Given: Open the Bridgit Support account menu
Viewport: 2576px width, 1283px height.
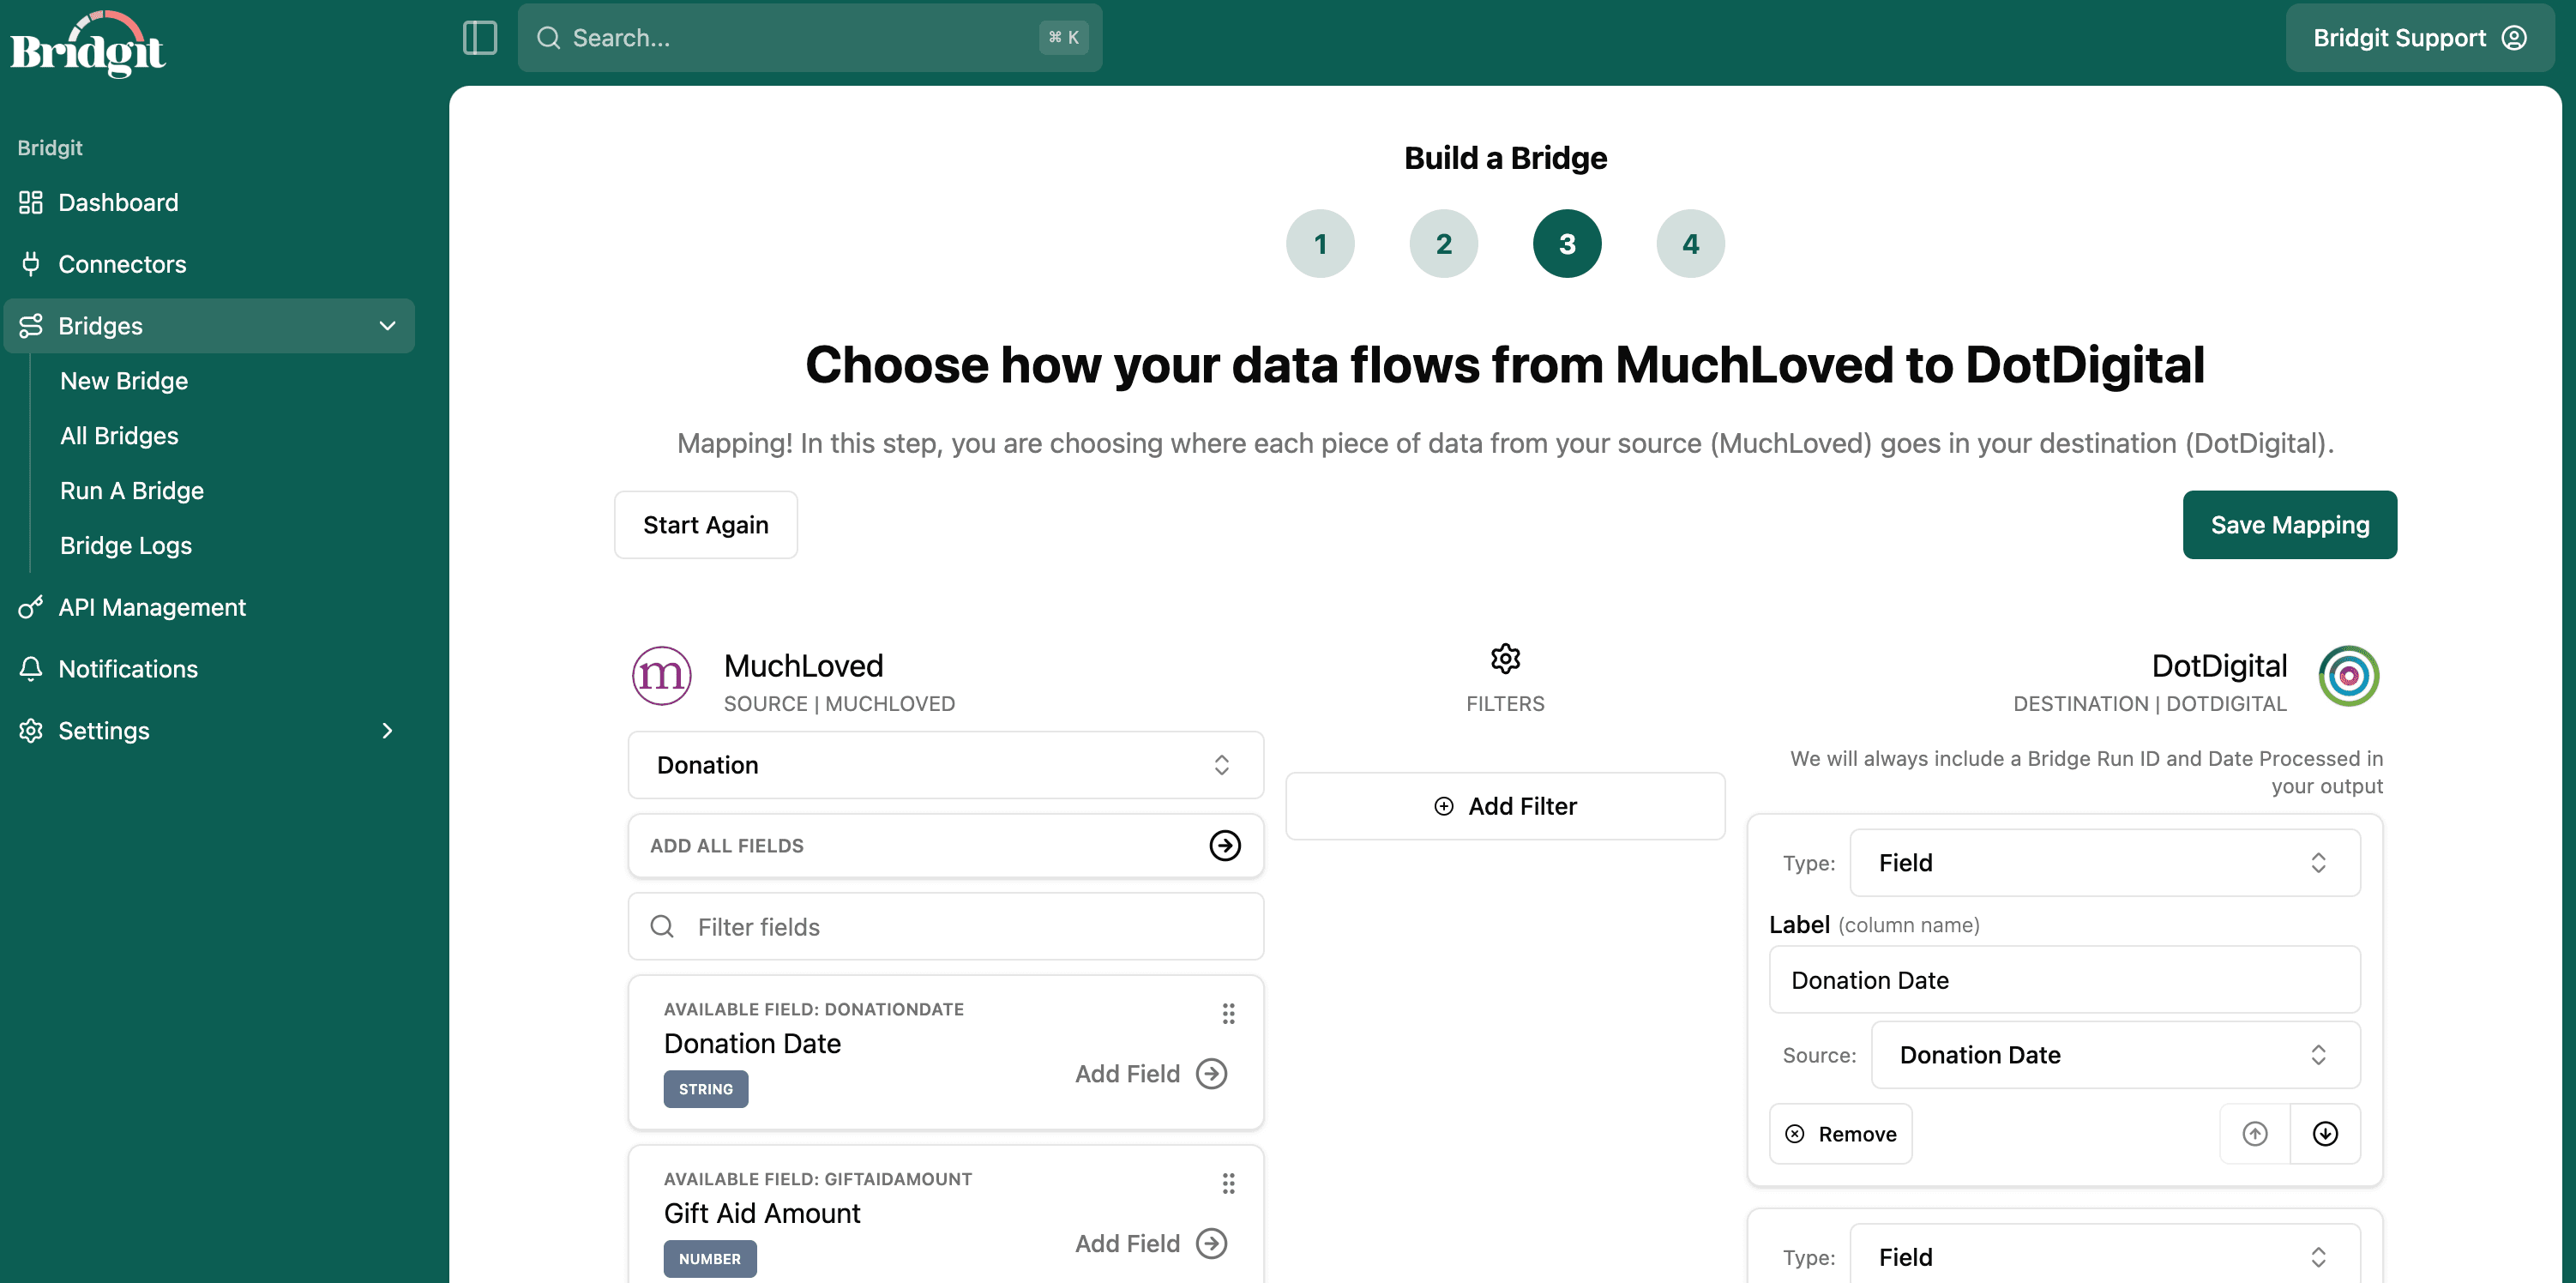Looking at the screenshot, I should [x=2419, y=38].
